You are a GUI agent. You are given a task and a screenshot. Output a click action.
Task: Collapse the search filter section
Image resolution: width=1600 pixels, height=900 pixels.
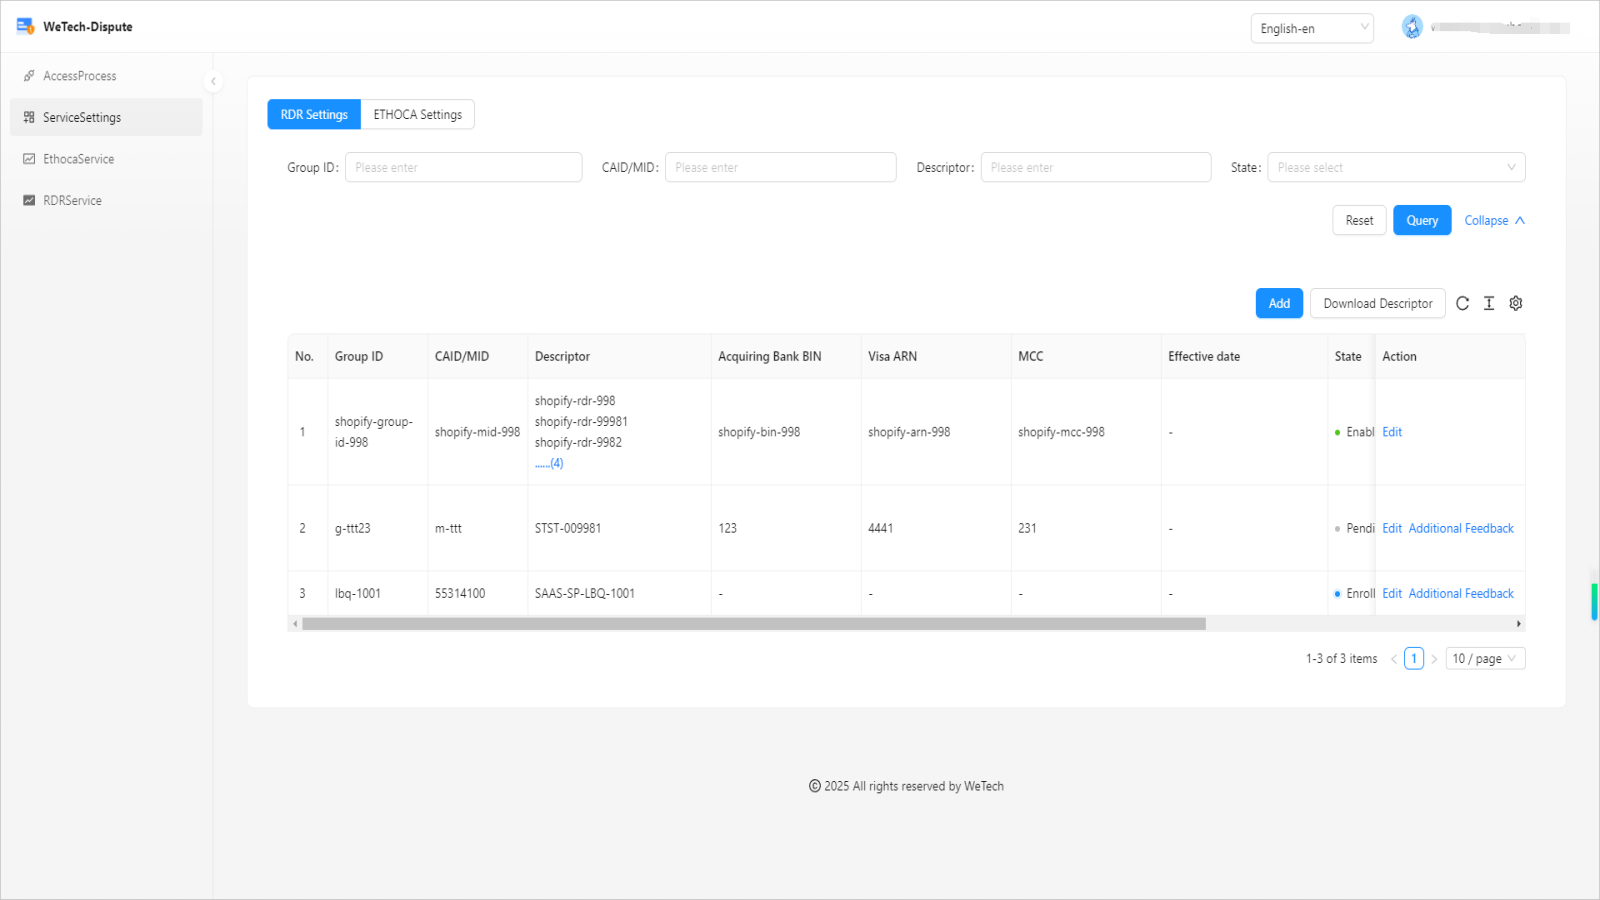click(1494, 220)
